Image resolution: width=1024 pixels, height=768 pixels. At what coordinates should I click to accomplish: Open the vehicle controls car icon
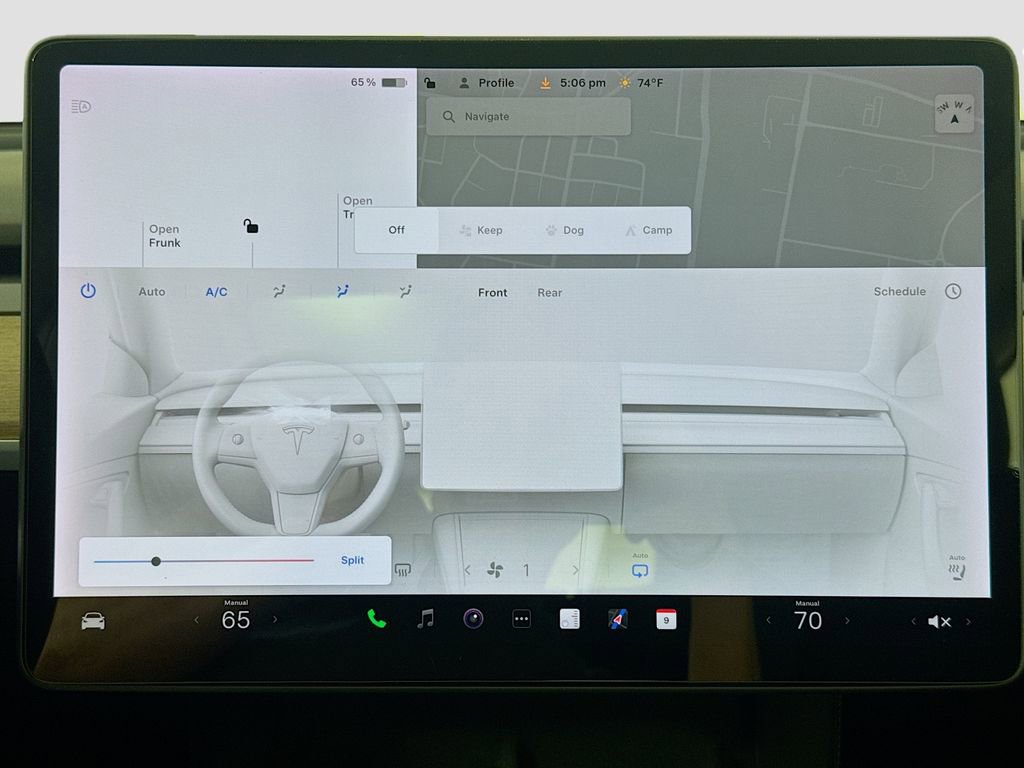91,620
